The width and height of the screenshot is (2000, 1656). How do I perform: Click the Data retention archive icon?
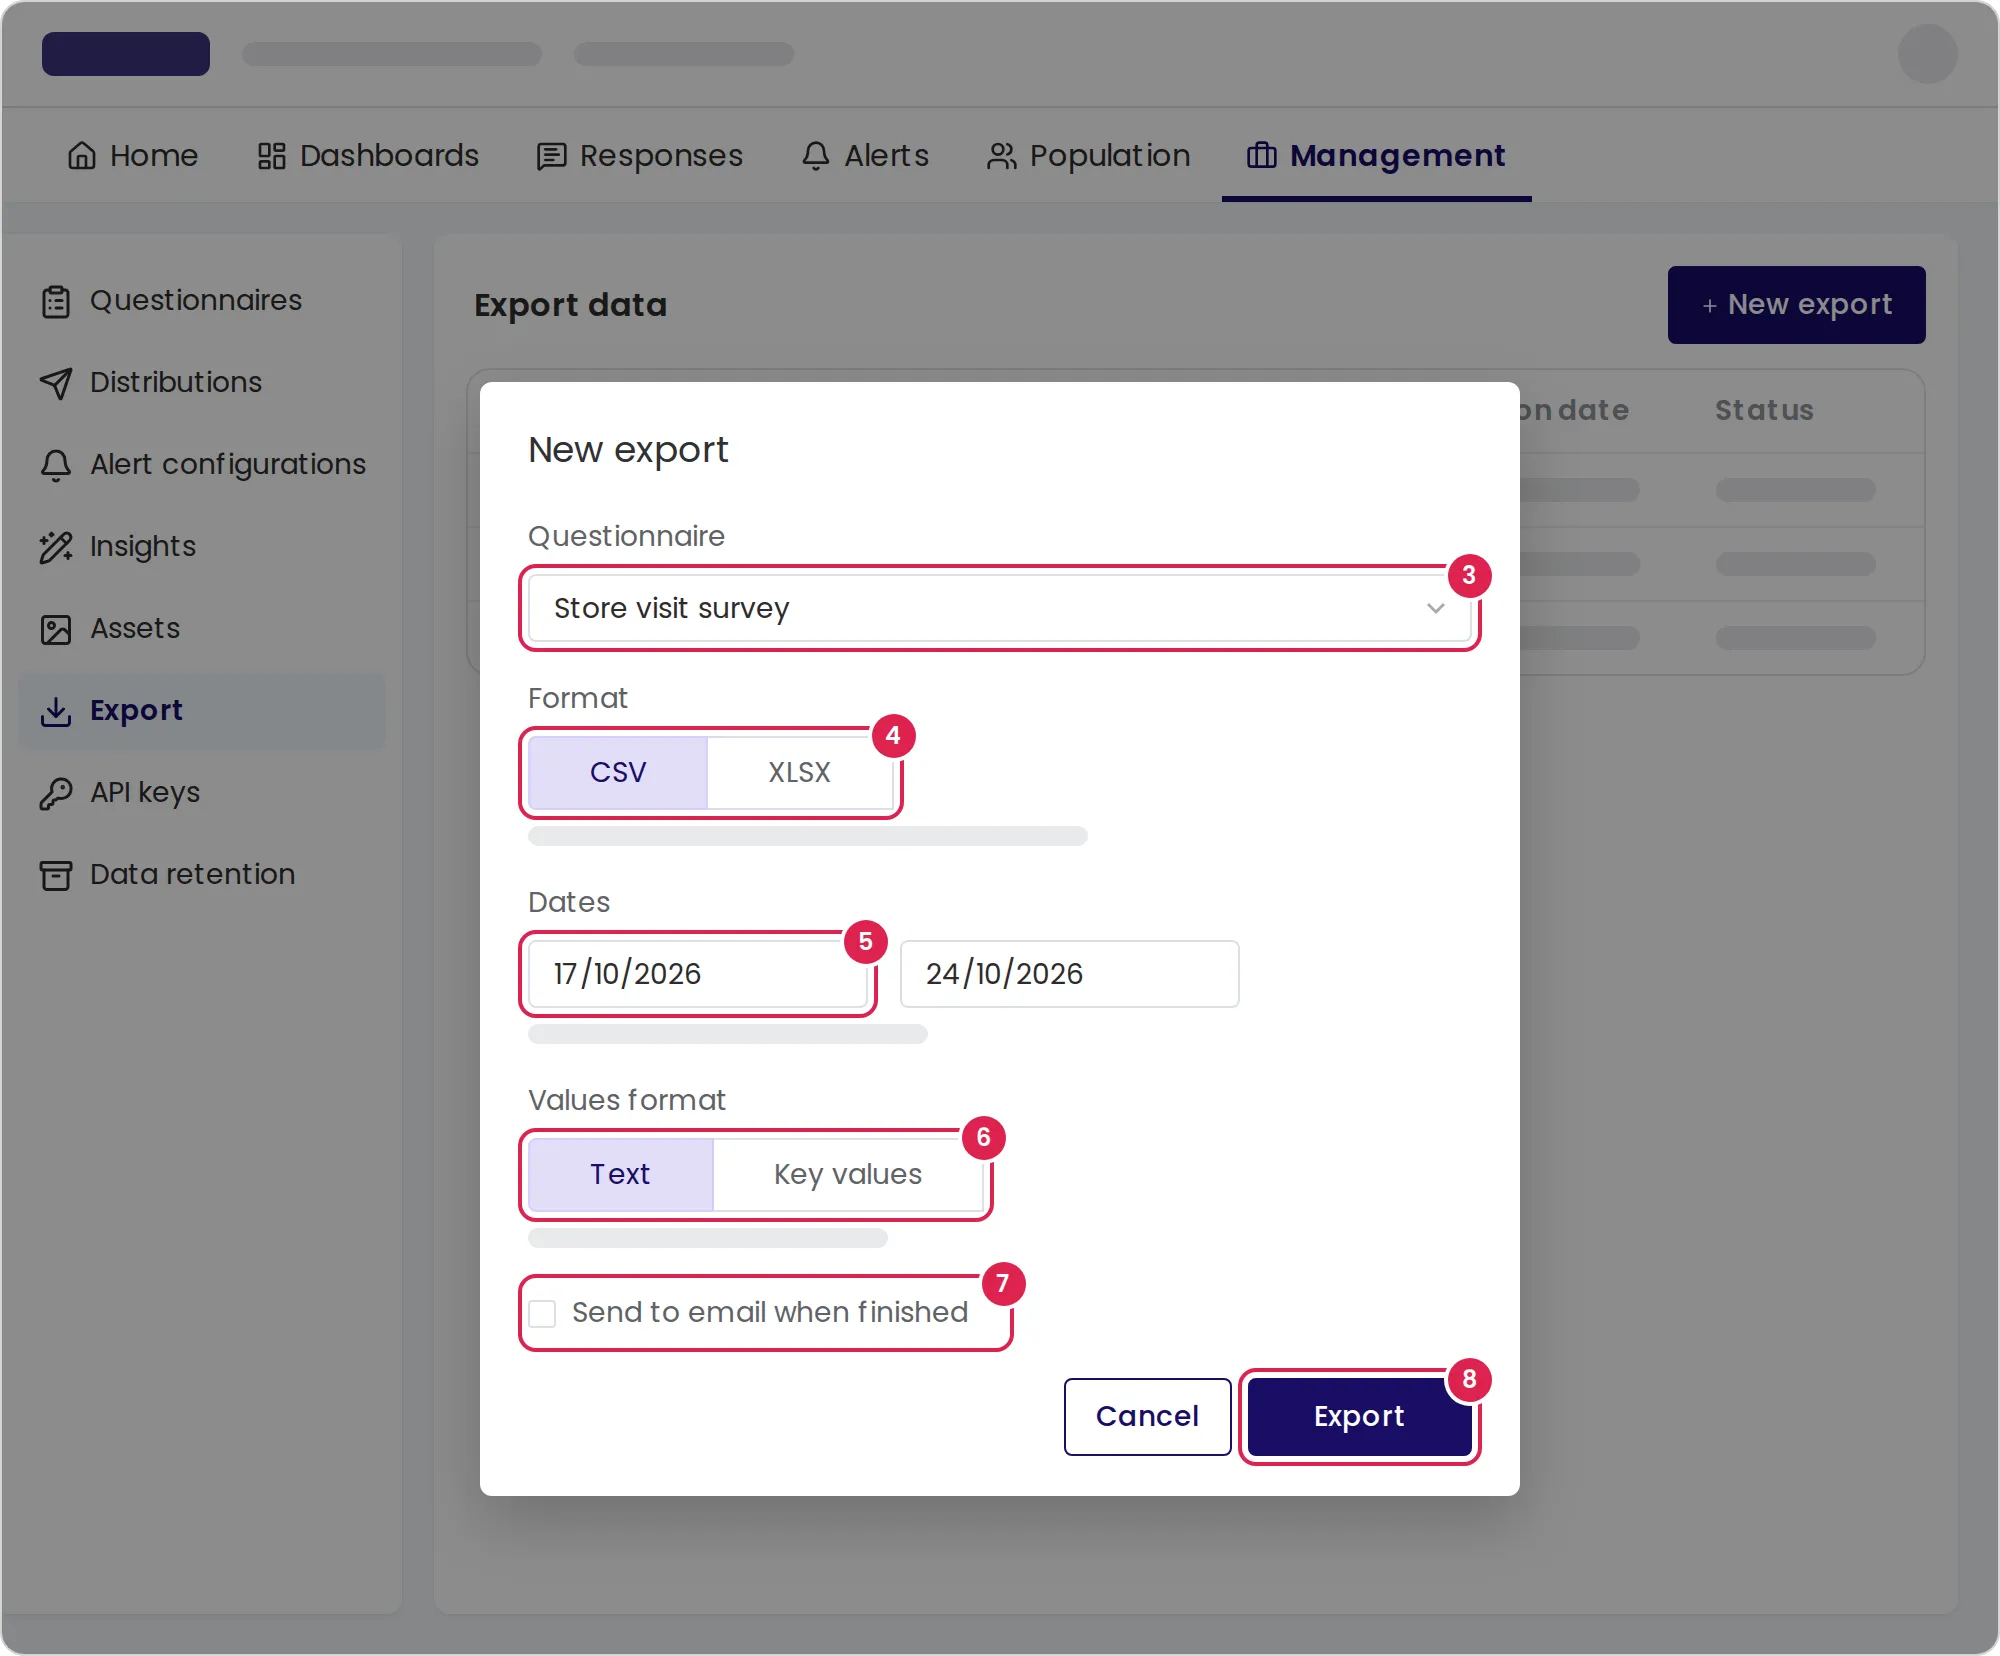coord(56,875)
